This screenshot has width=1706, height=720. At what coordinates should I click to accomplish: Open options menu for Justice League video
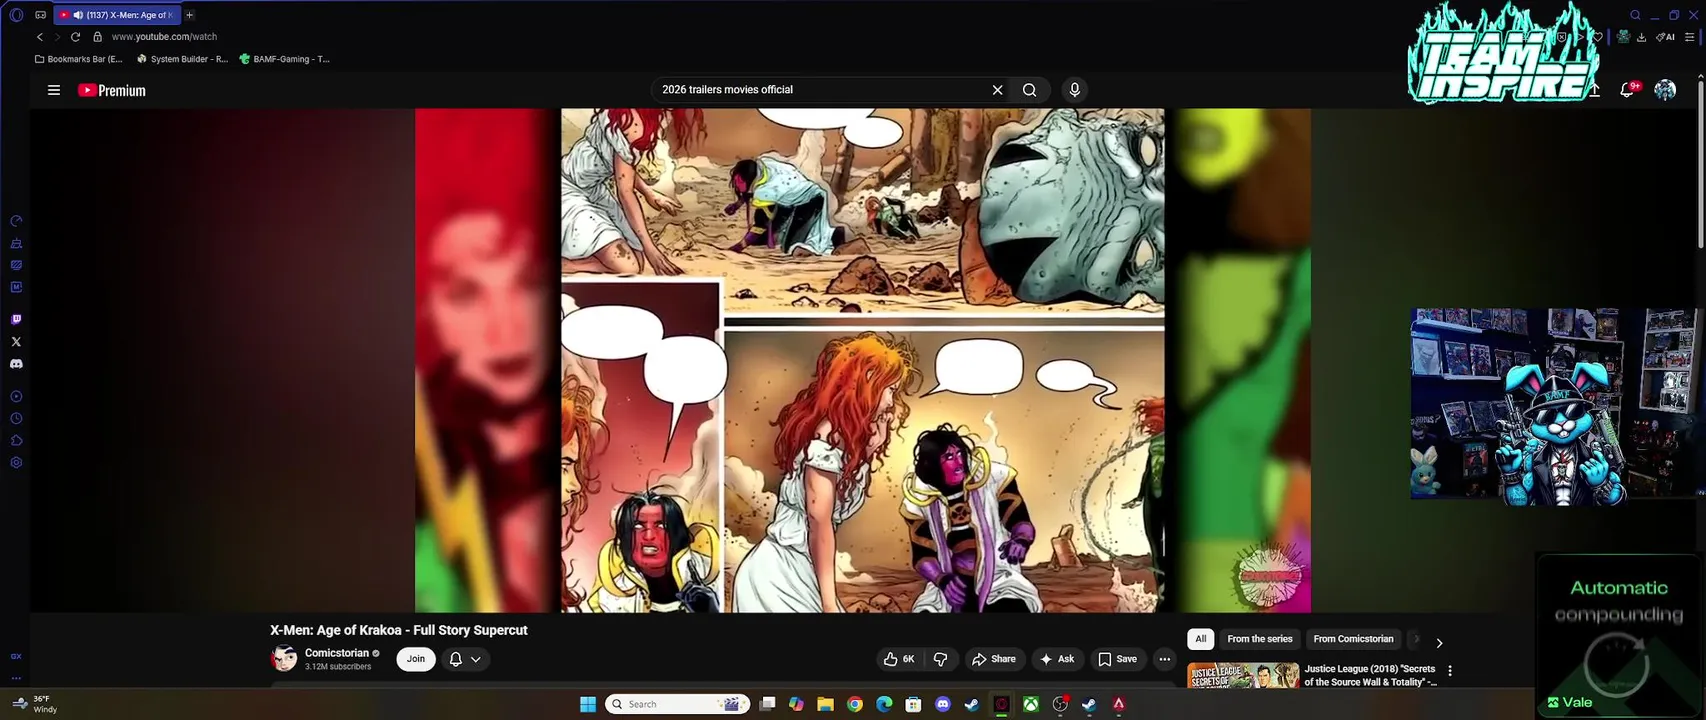point(1450,671)
